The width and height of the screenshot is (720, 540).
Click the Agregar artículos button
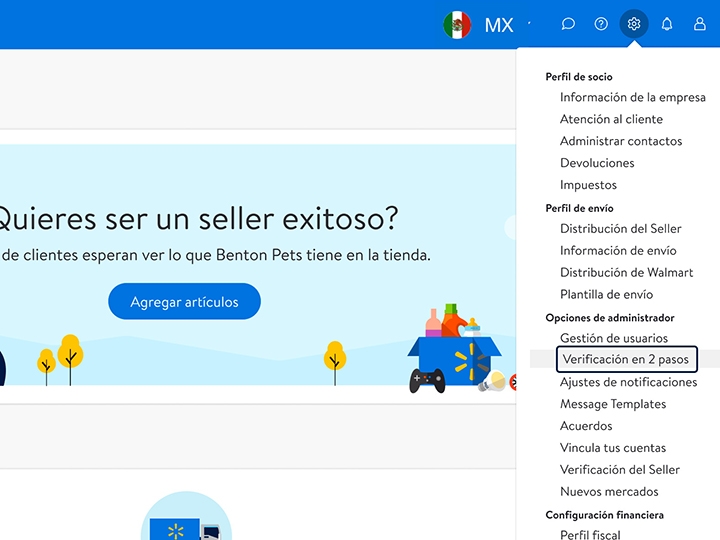[185, 301]
